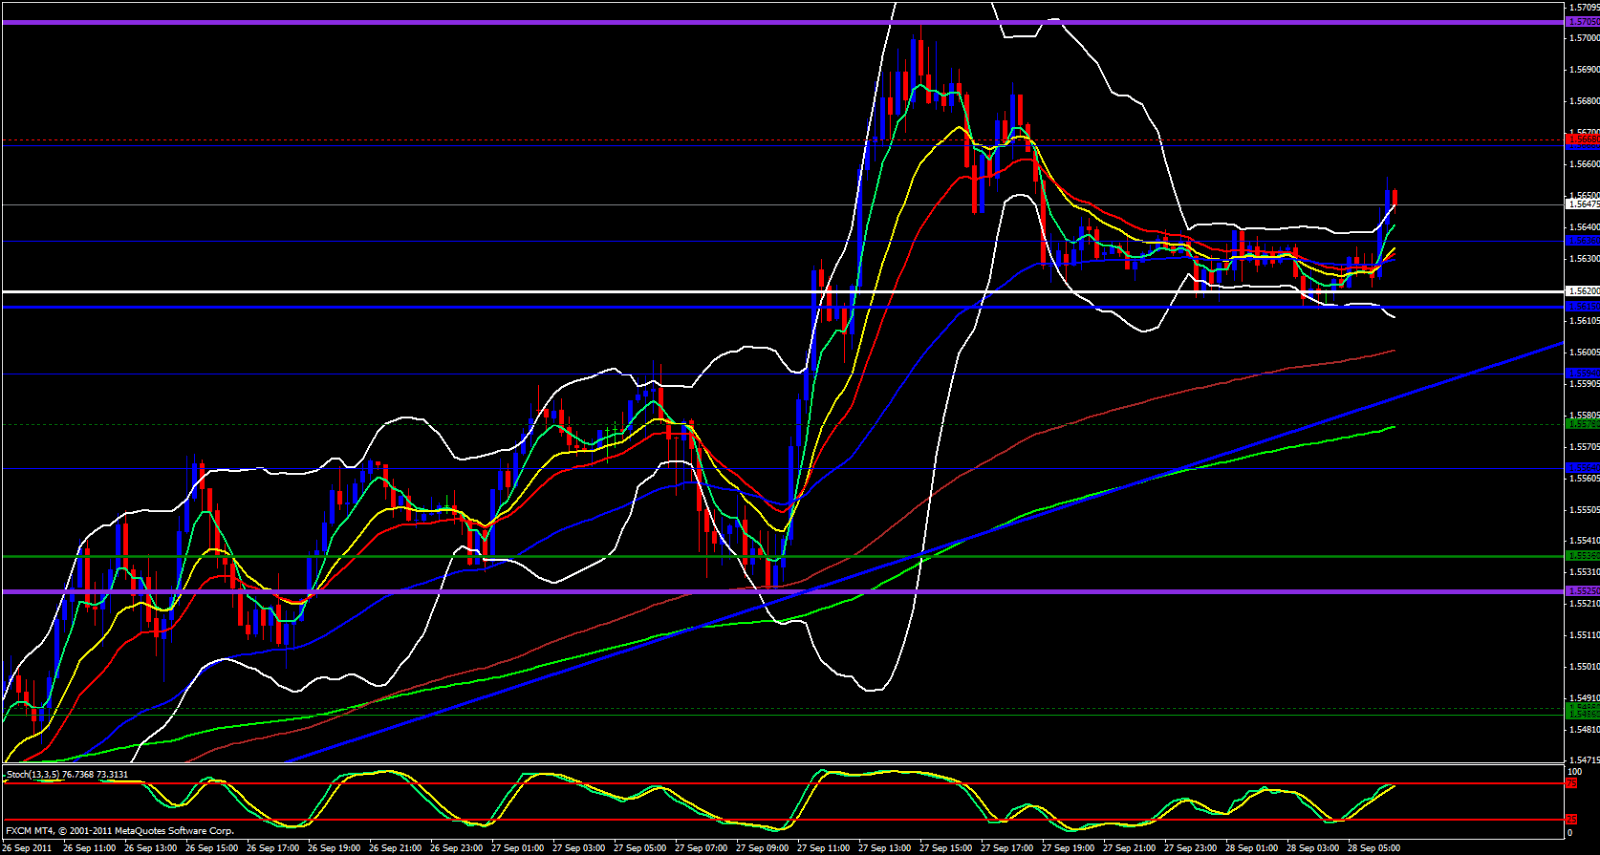Click the green 1.5536 price level tag

click(x=1581, y=556)
